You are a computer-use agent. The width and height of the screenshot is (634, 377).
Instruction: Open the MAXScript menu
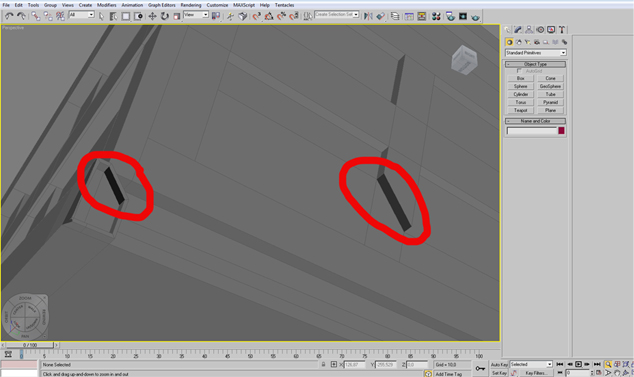[244, 5]
